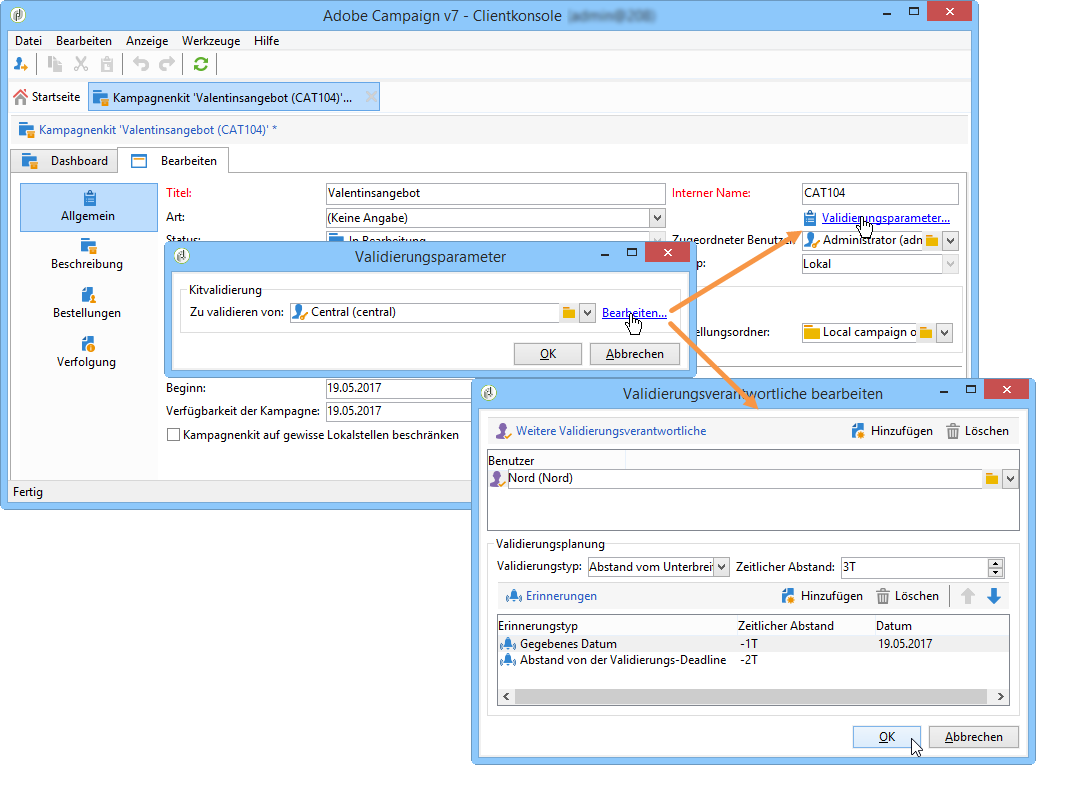Click the Zu validieren von Central field

pyautogui.click(x=425, y=313)
